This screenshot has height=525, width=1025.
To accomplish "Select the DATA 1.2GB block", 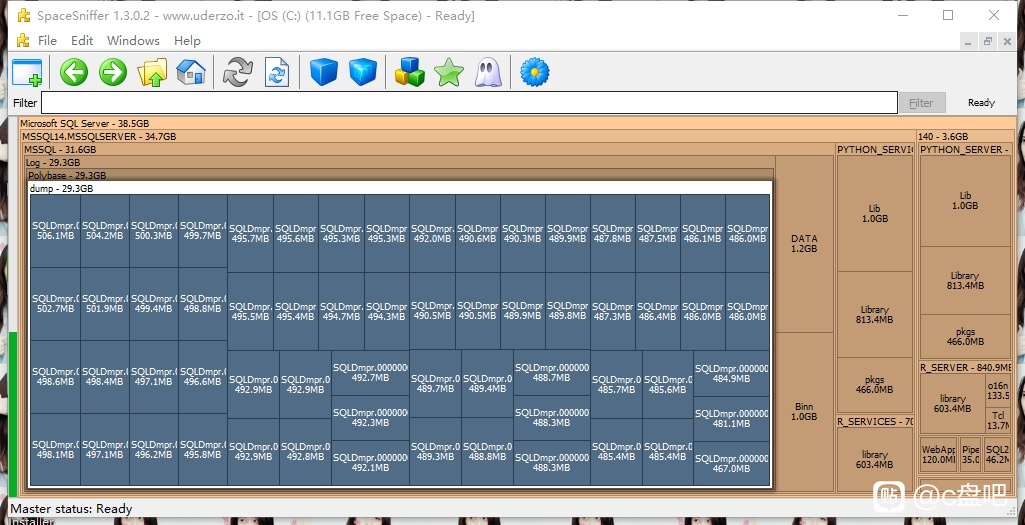I will [x=804, y=244].
